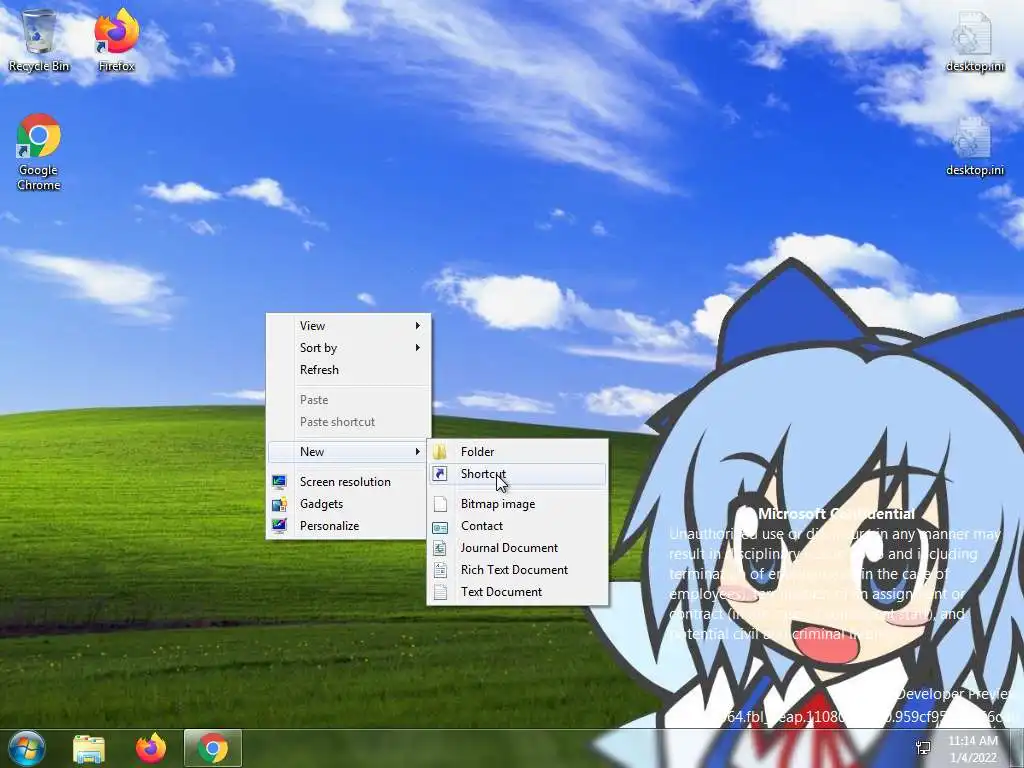The height and width of the screenshot is (768, 1024).
Task: Create a new Contact
Action: [518, 526]
